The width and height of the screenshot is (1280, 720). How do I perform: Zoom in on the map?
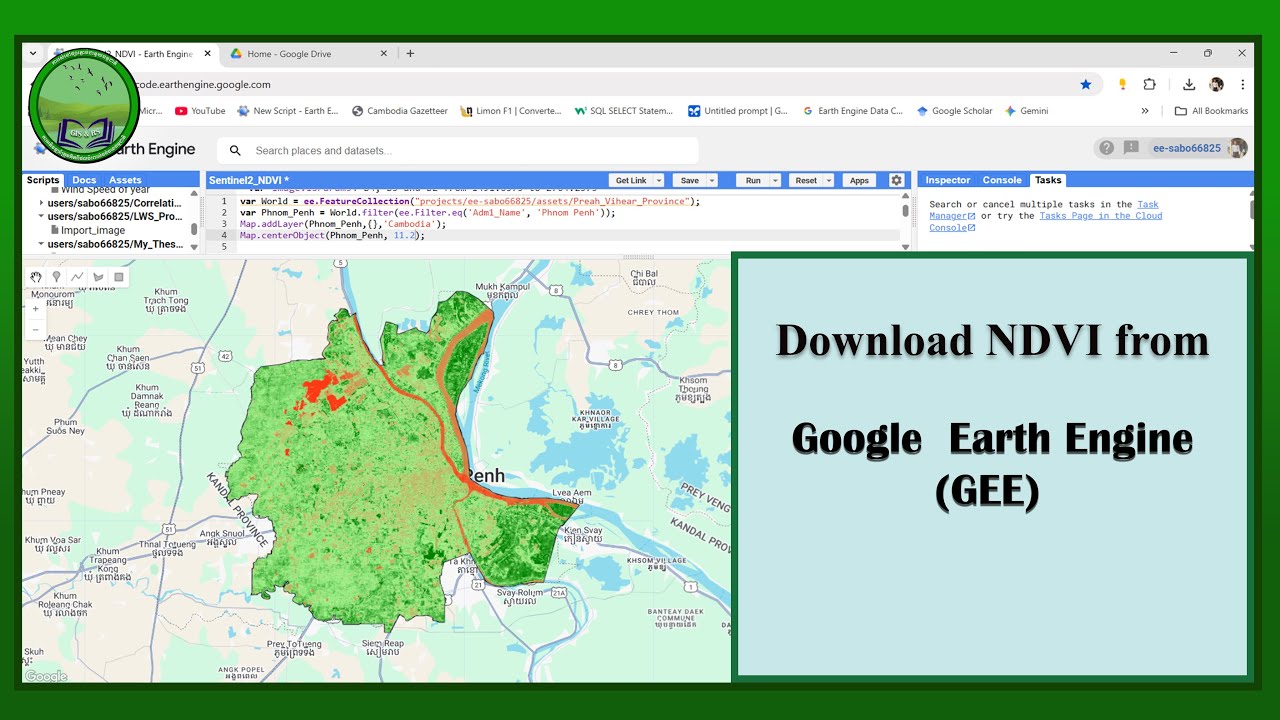point(36,309)
